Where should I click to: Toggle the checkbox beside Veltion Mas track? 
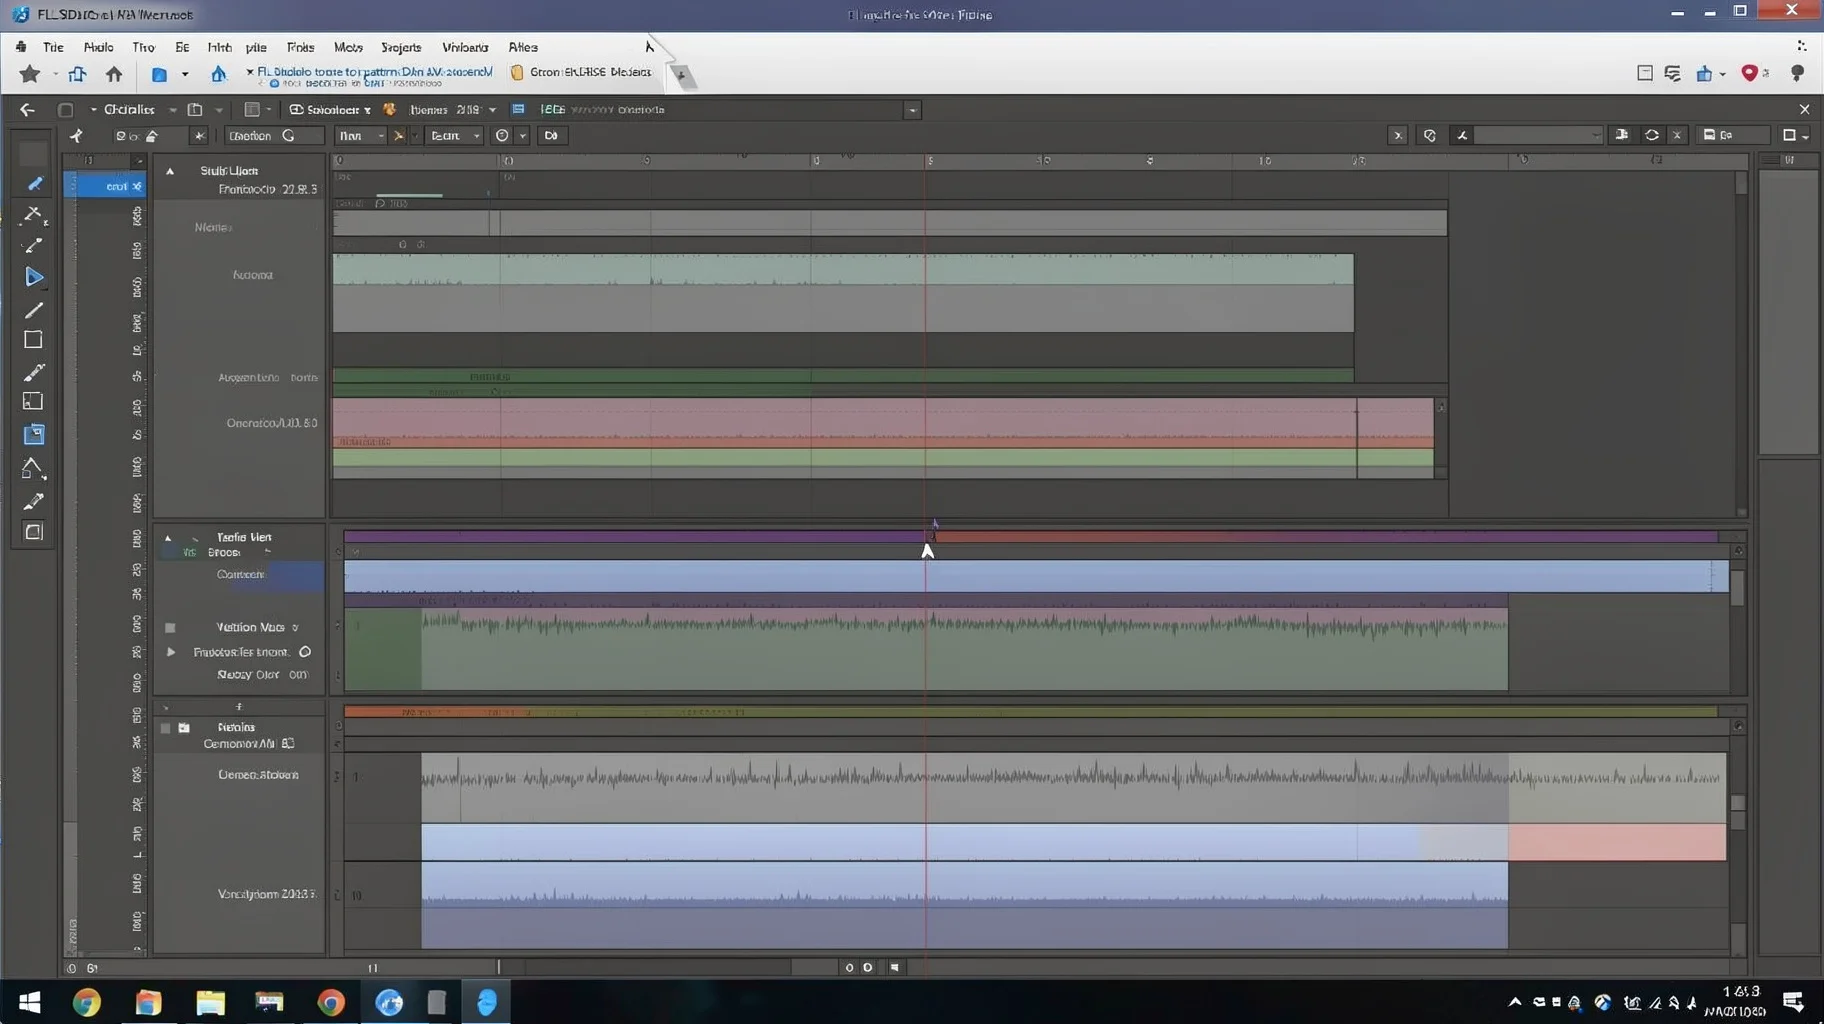[170, 628]
